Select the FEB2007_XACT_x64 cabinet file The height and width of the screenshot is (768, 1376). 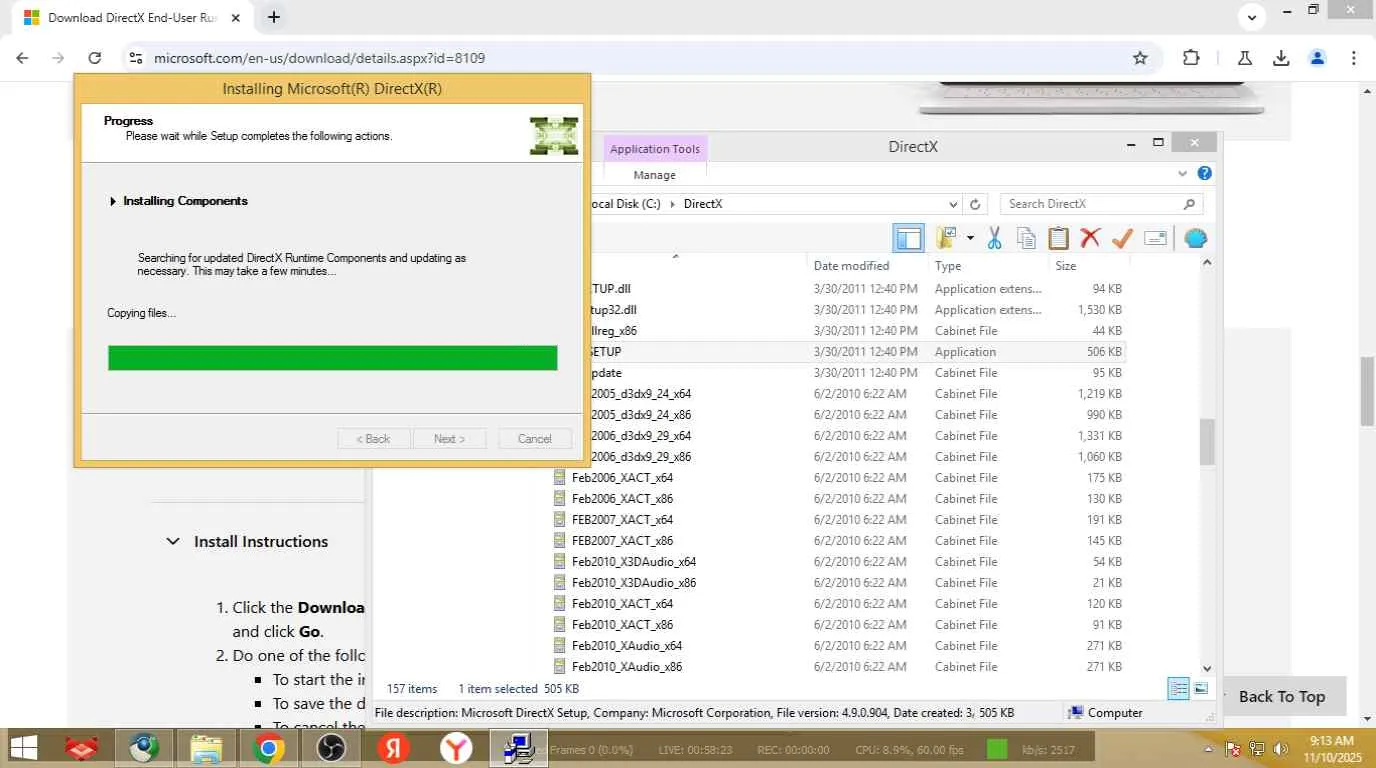point(622,520)
